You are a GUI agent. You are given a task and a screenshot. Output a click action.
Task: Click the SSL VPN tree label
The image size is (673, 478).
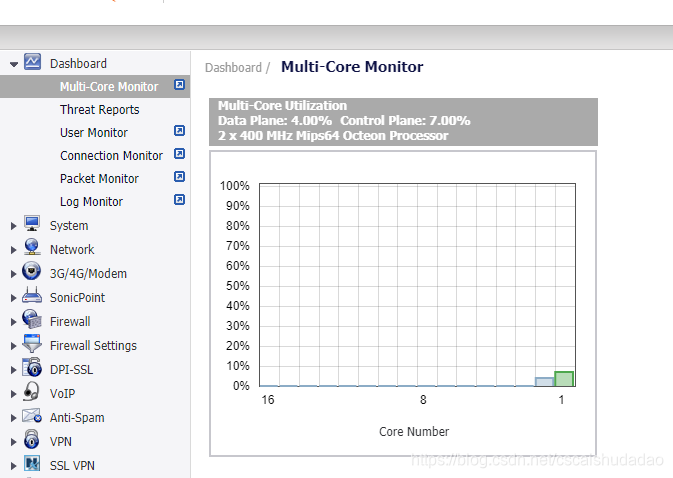tap(72, 466)
